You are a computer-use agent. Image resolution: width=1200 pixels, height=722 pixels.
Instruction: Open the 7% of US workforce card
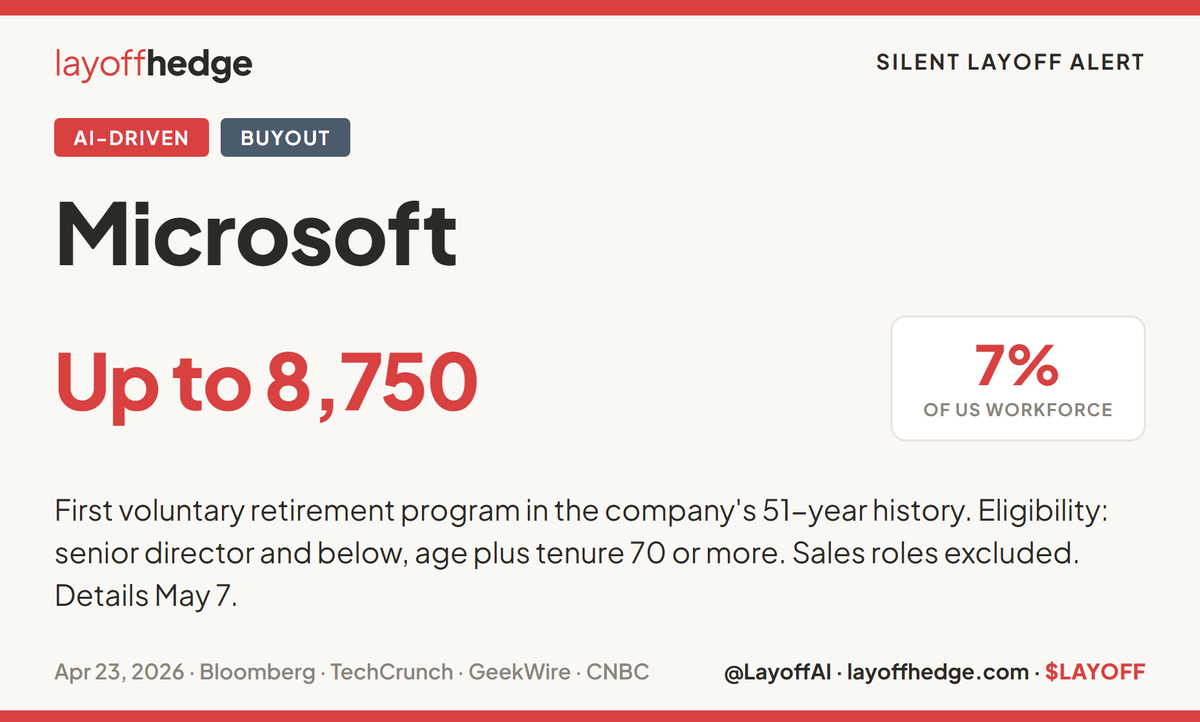coord(1018,378)
